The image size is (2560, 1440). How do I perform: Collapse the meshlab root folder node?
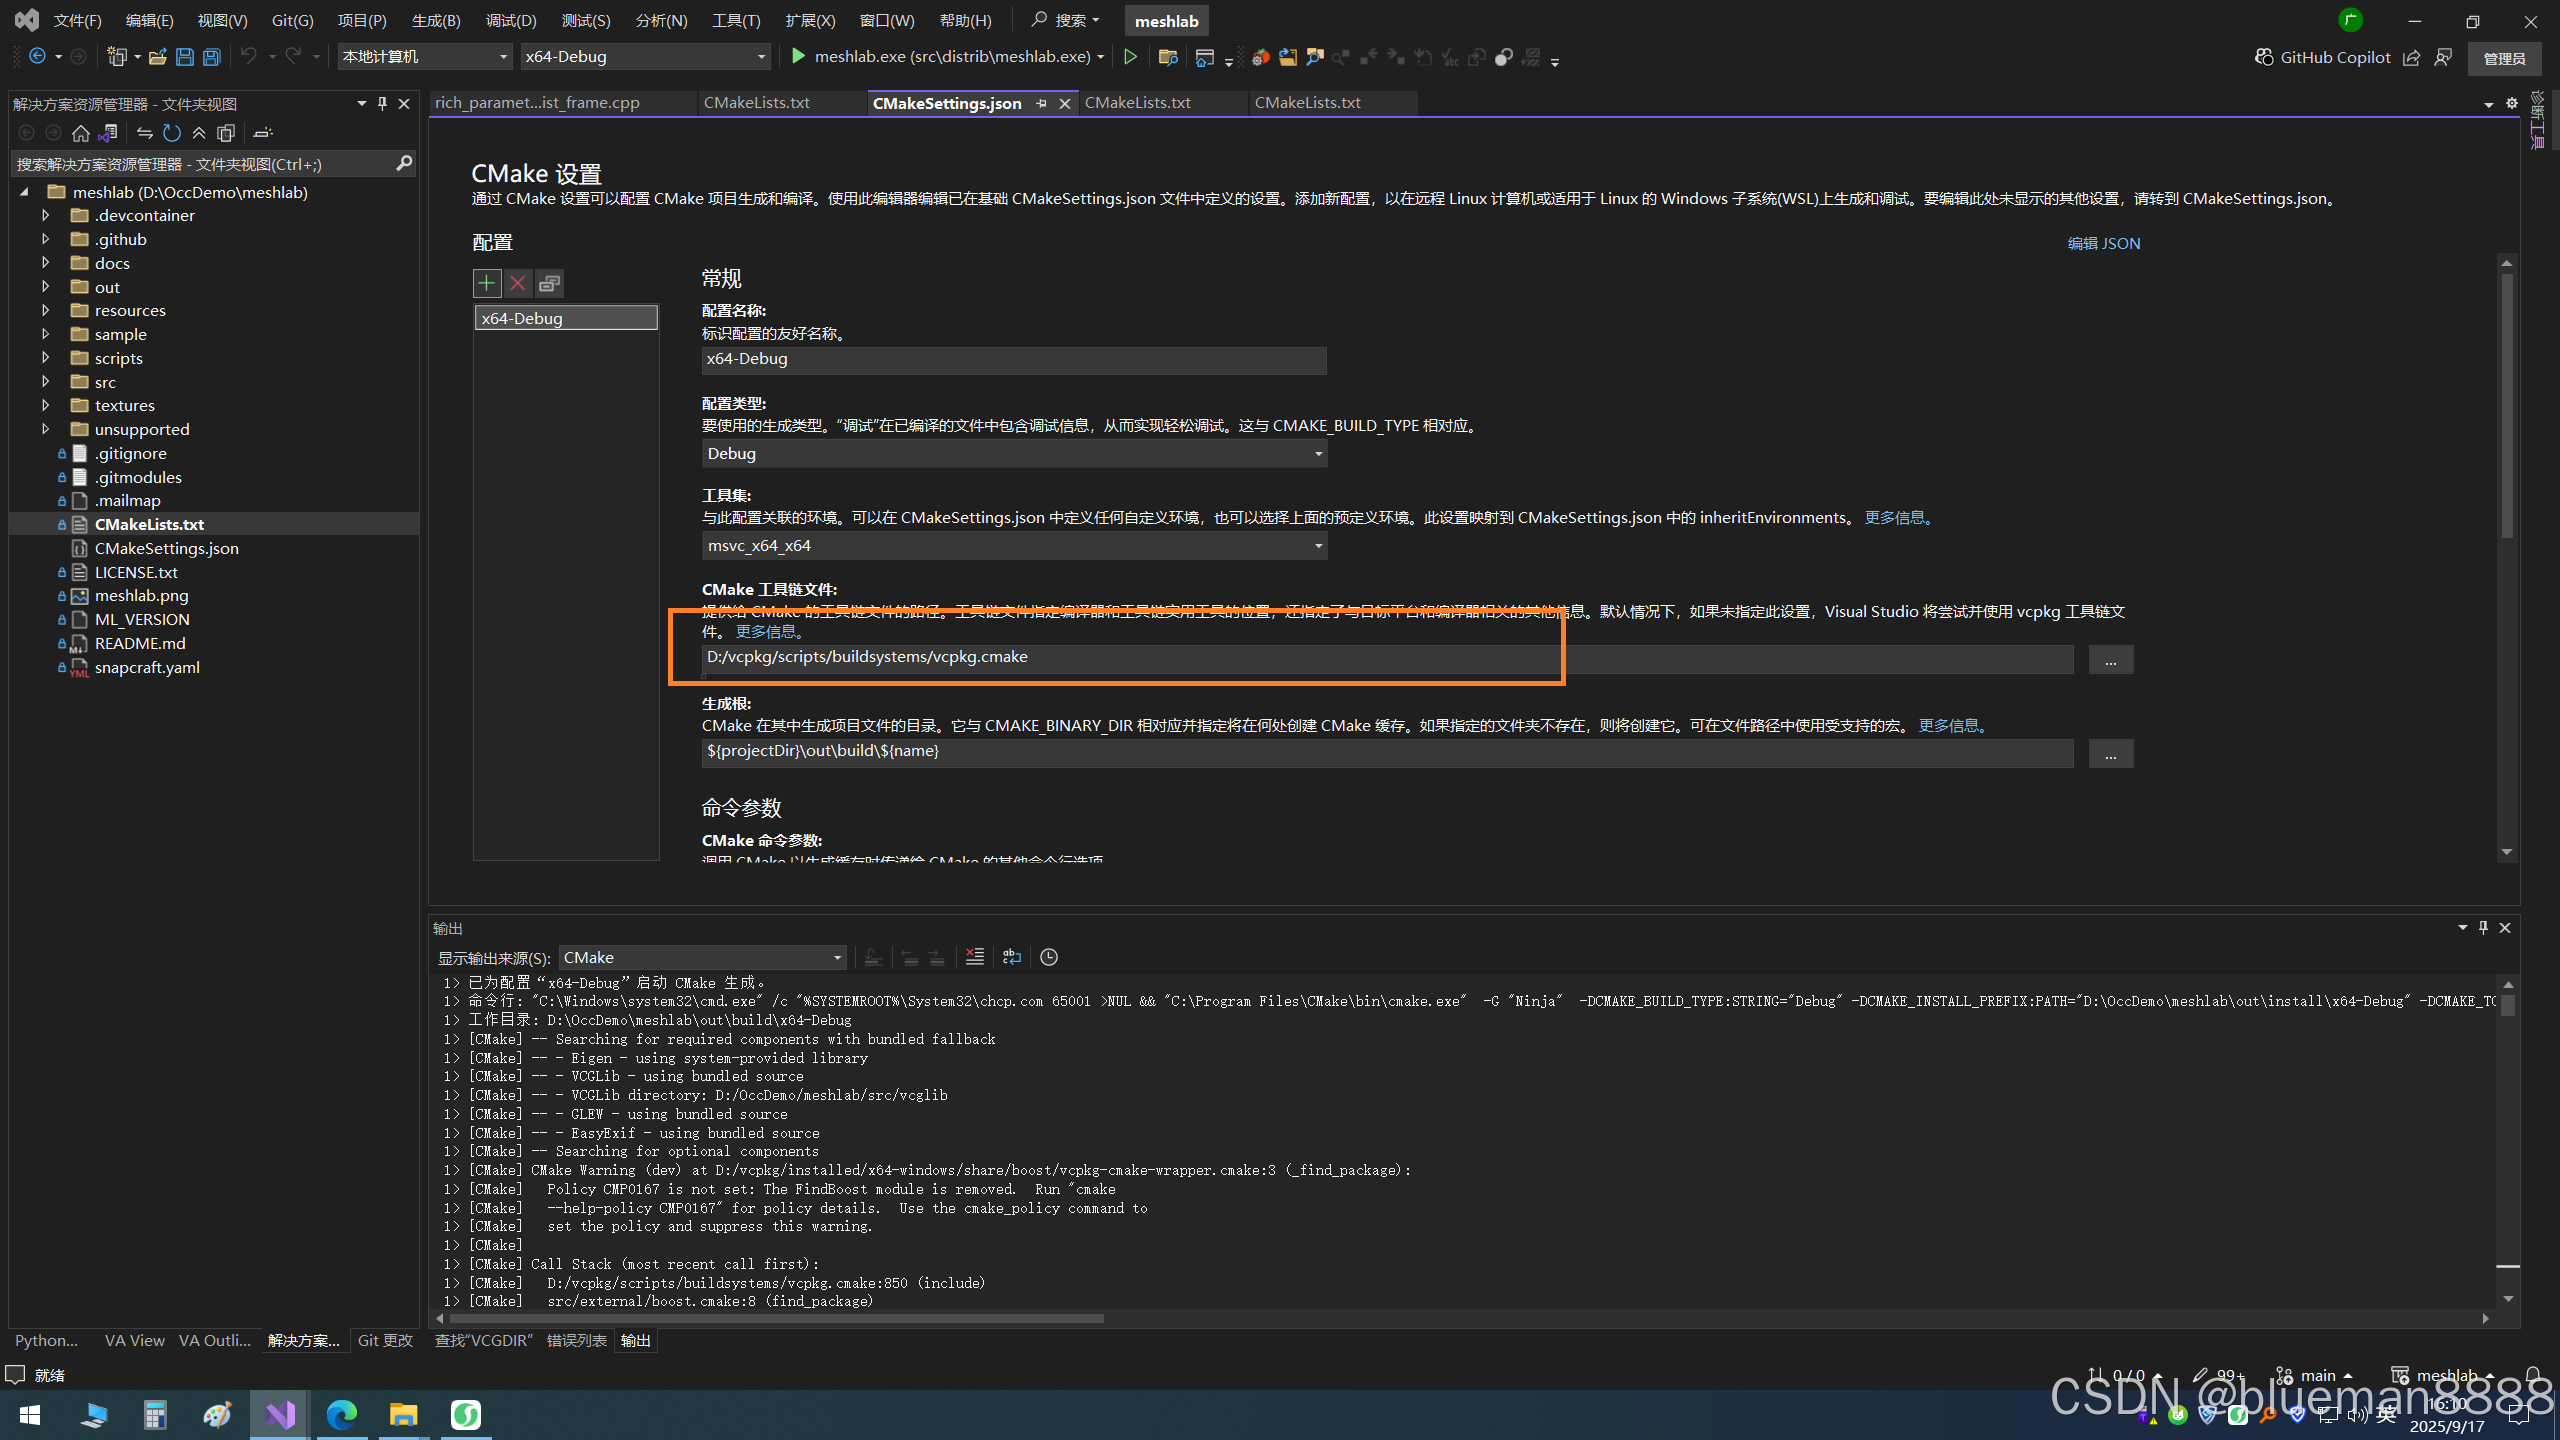click(24, 192)
